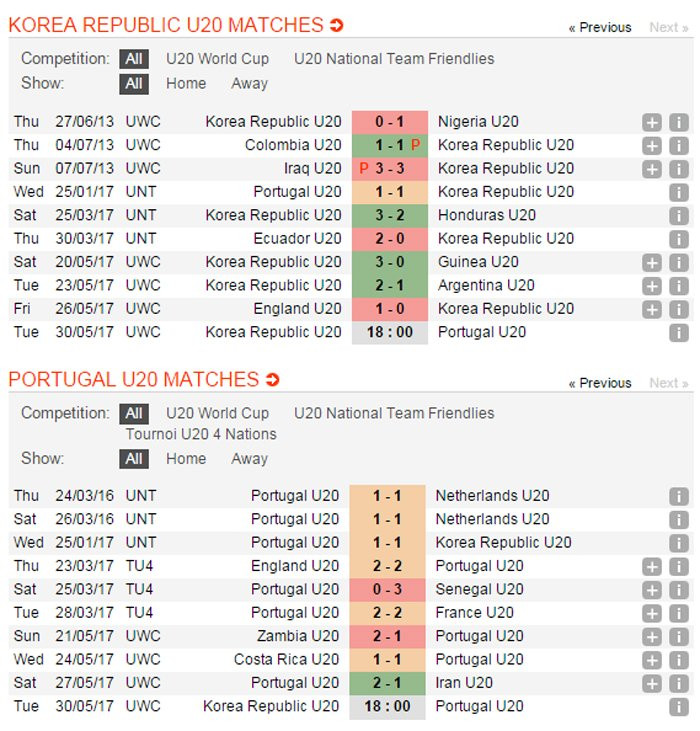Open info icon for Portugal vs Iran match
Viewport: 700px width, 731px height.
pos(679,684)
